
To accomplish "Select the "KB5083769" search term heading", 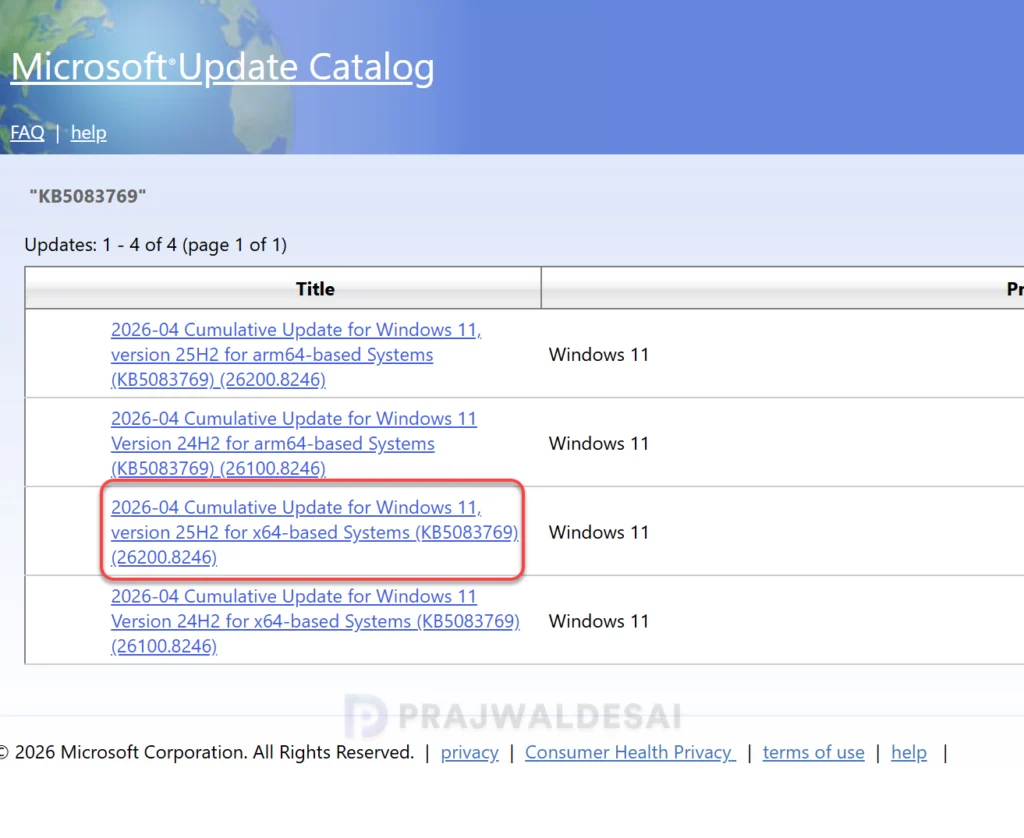I will (88, 196).
